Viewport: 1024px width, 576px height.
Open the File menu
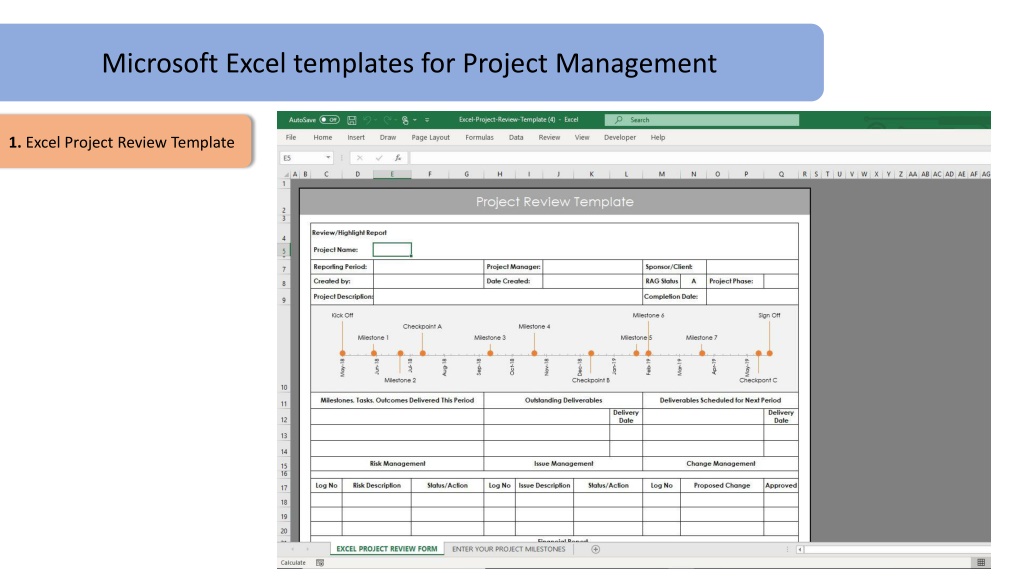click(291, 138)
